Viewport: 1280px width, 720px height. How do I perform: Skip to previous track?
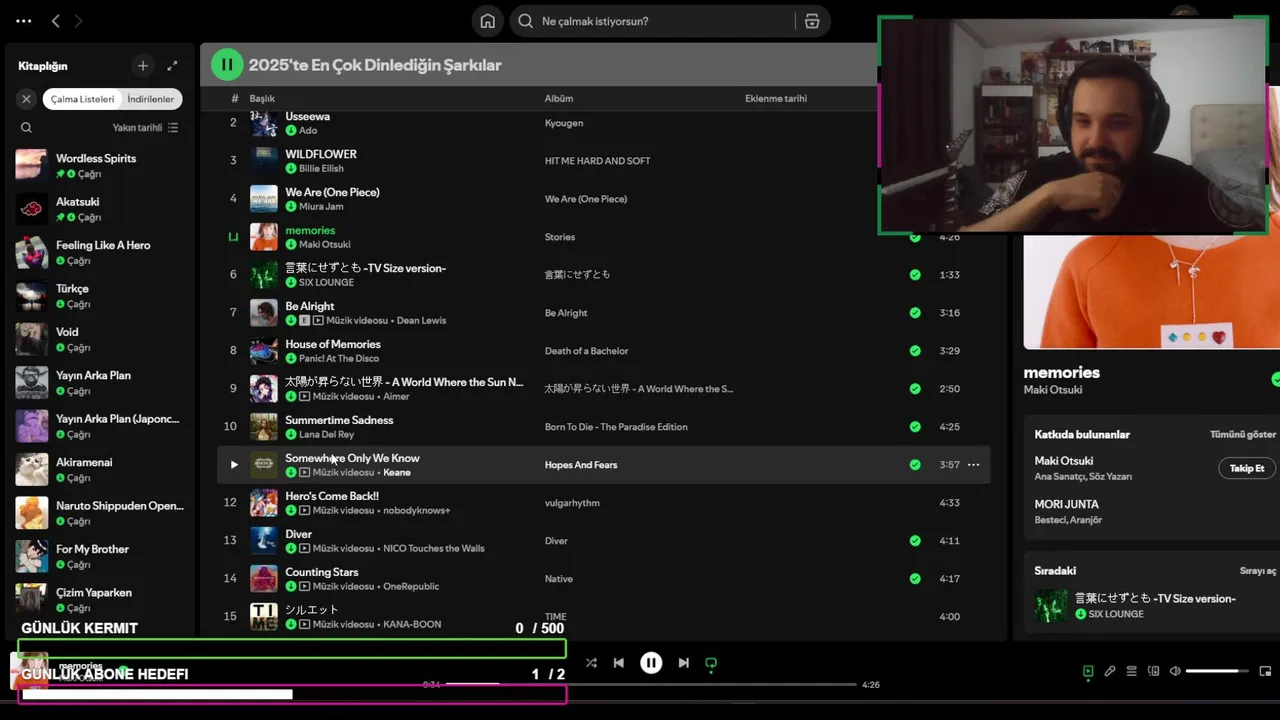click(x=619, y=663)
